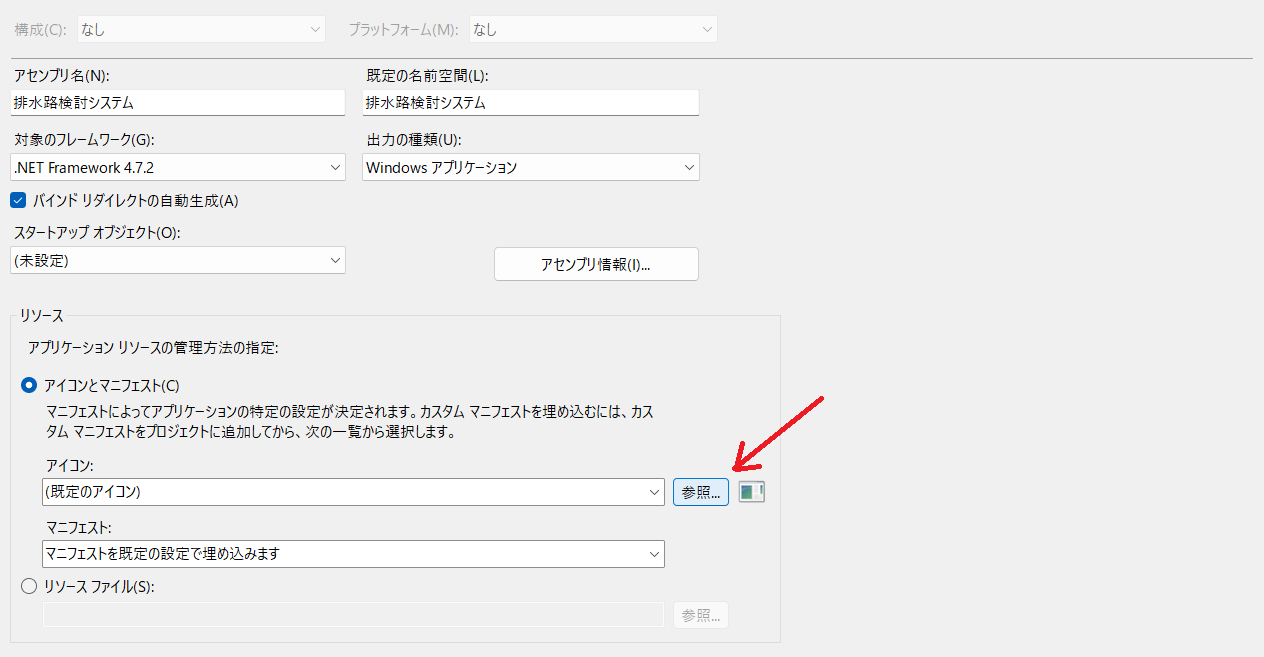Focus the 既定の名前空間 text field
1264x657 pixels.
coord(530,102)
